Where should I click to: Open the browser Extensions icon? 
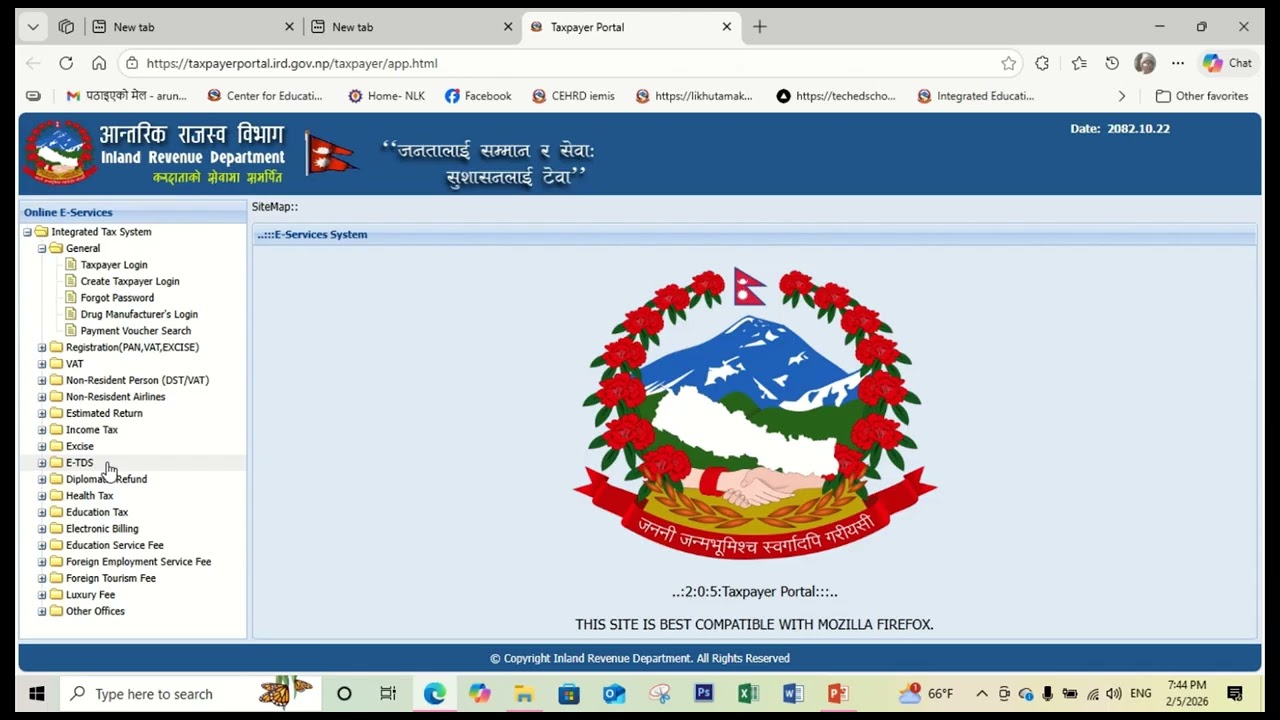1042,63
